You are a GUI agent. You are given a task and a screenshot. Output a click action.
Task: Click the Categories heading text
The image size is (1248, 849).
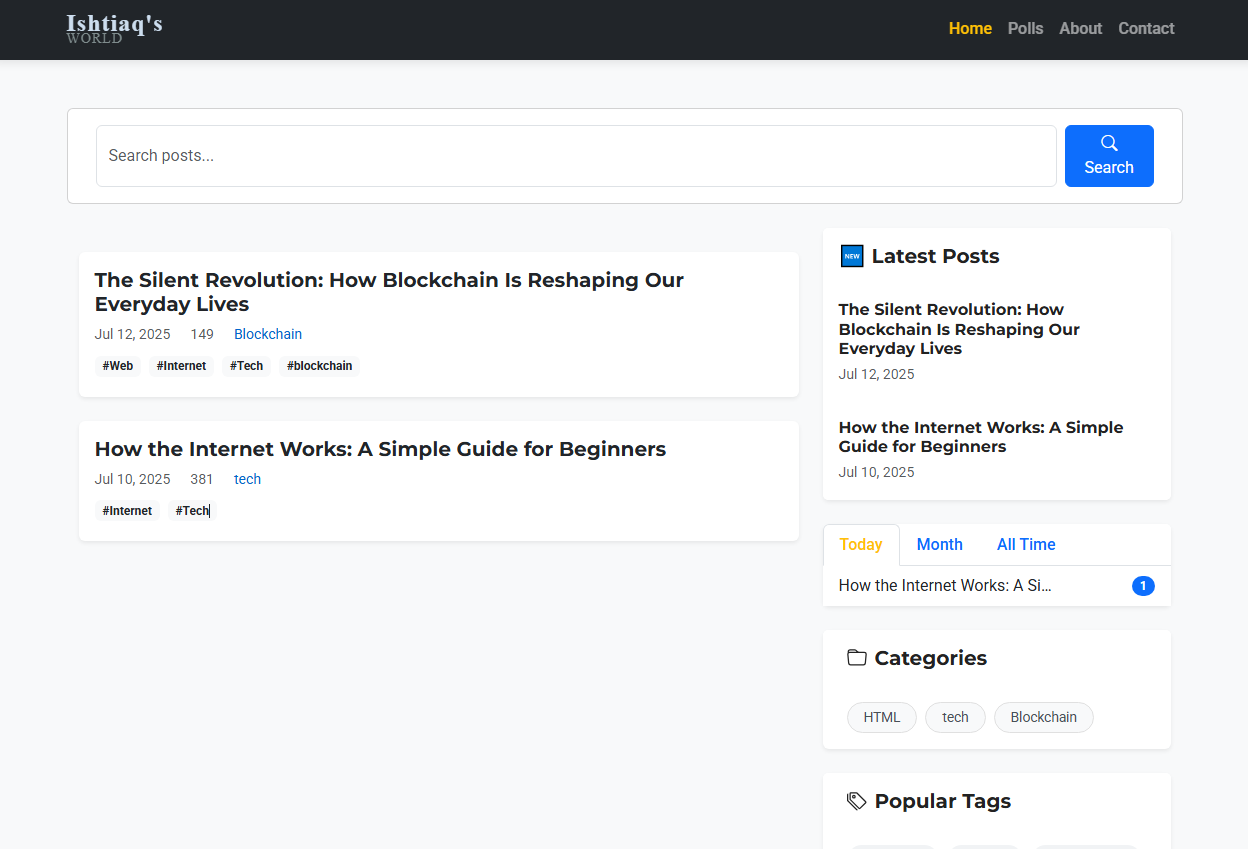coord(931,658)
